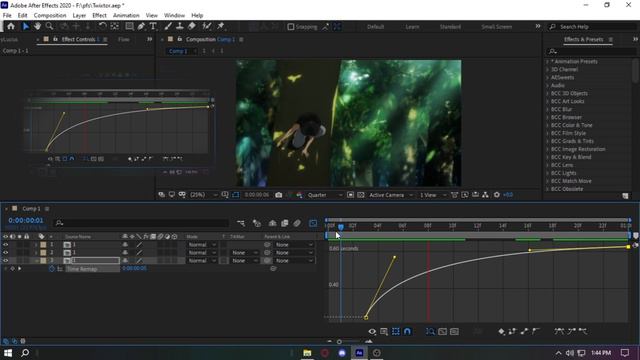Open layer 3 parent None dropdown
The width and height of the screenshot is (640, 360).
(294, 260)
